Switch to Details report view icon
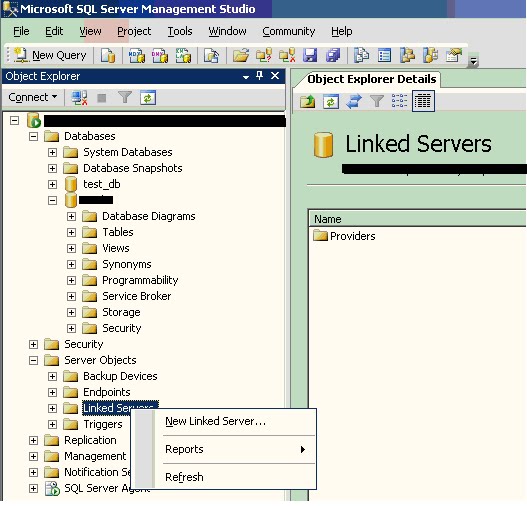 pos(423,101)
